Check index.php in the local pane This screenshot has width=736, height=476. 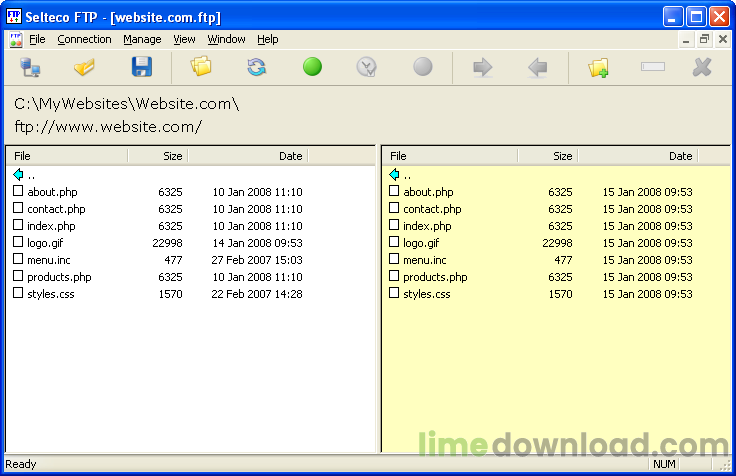coord(18,225)
